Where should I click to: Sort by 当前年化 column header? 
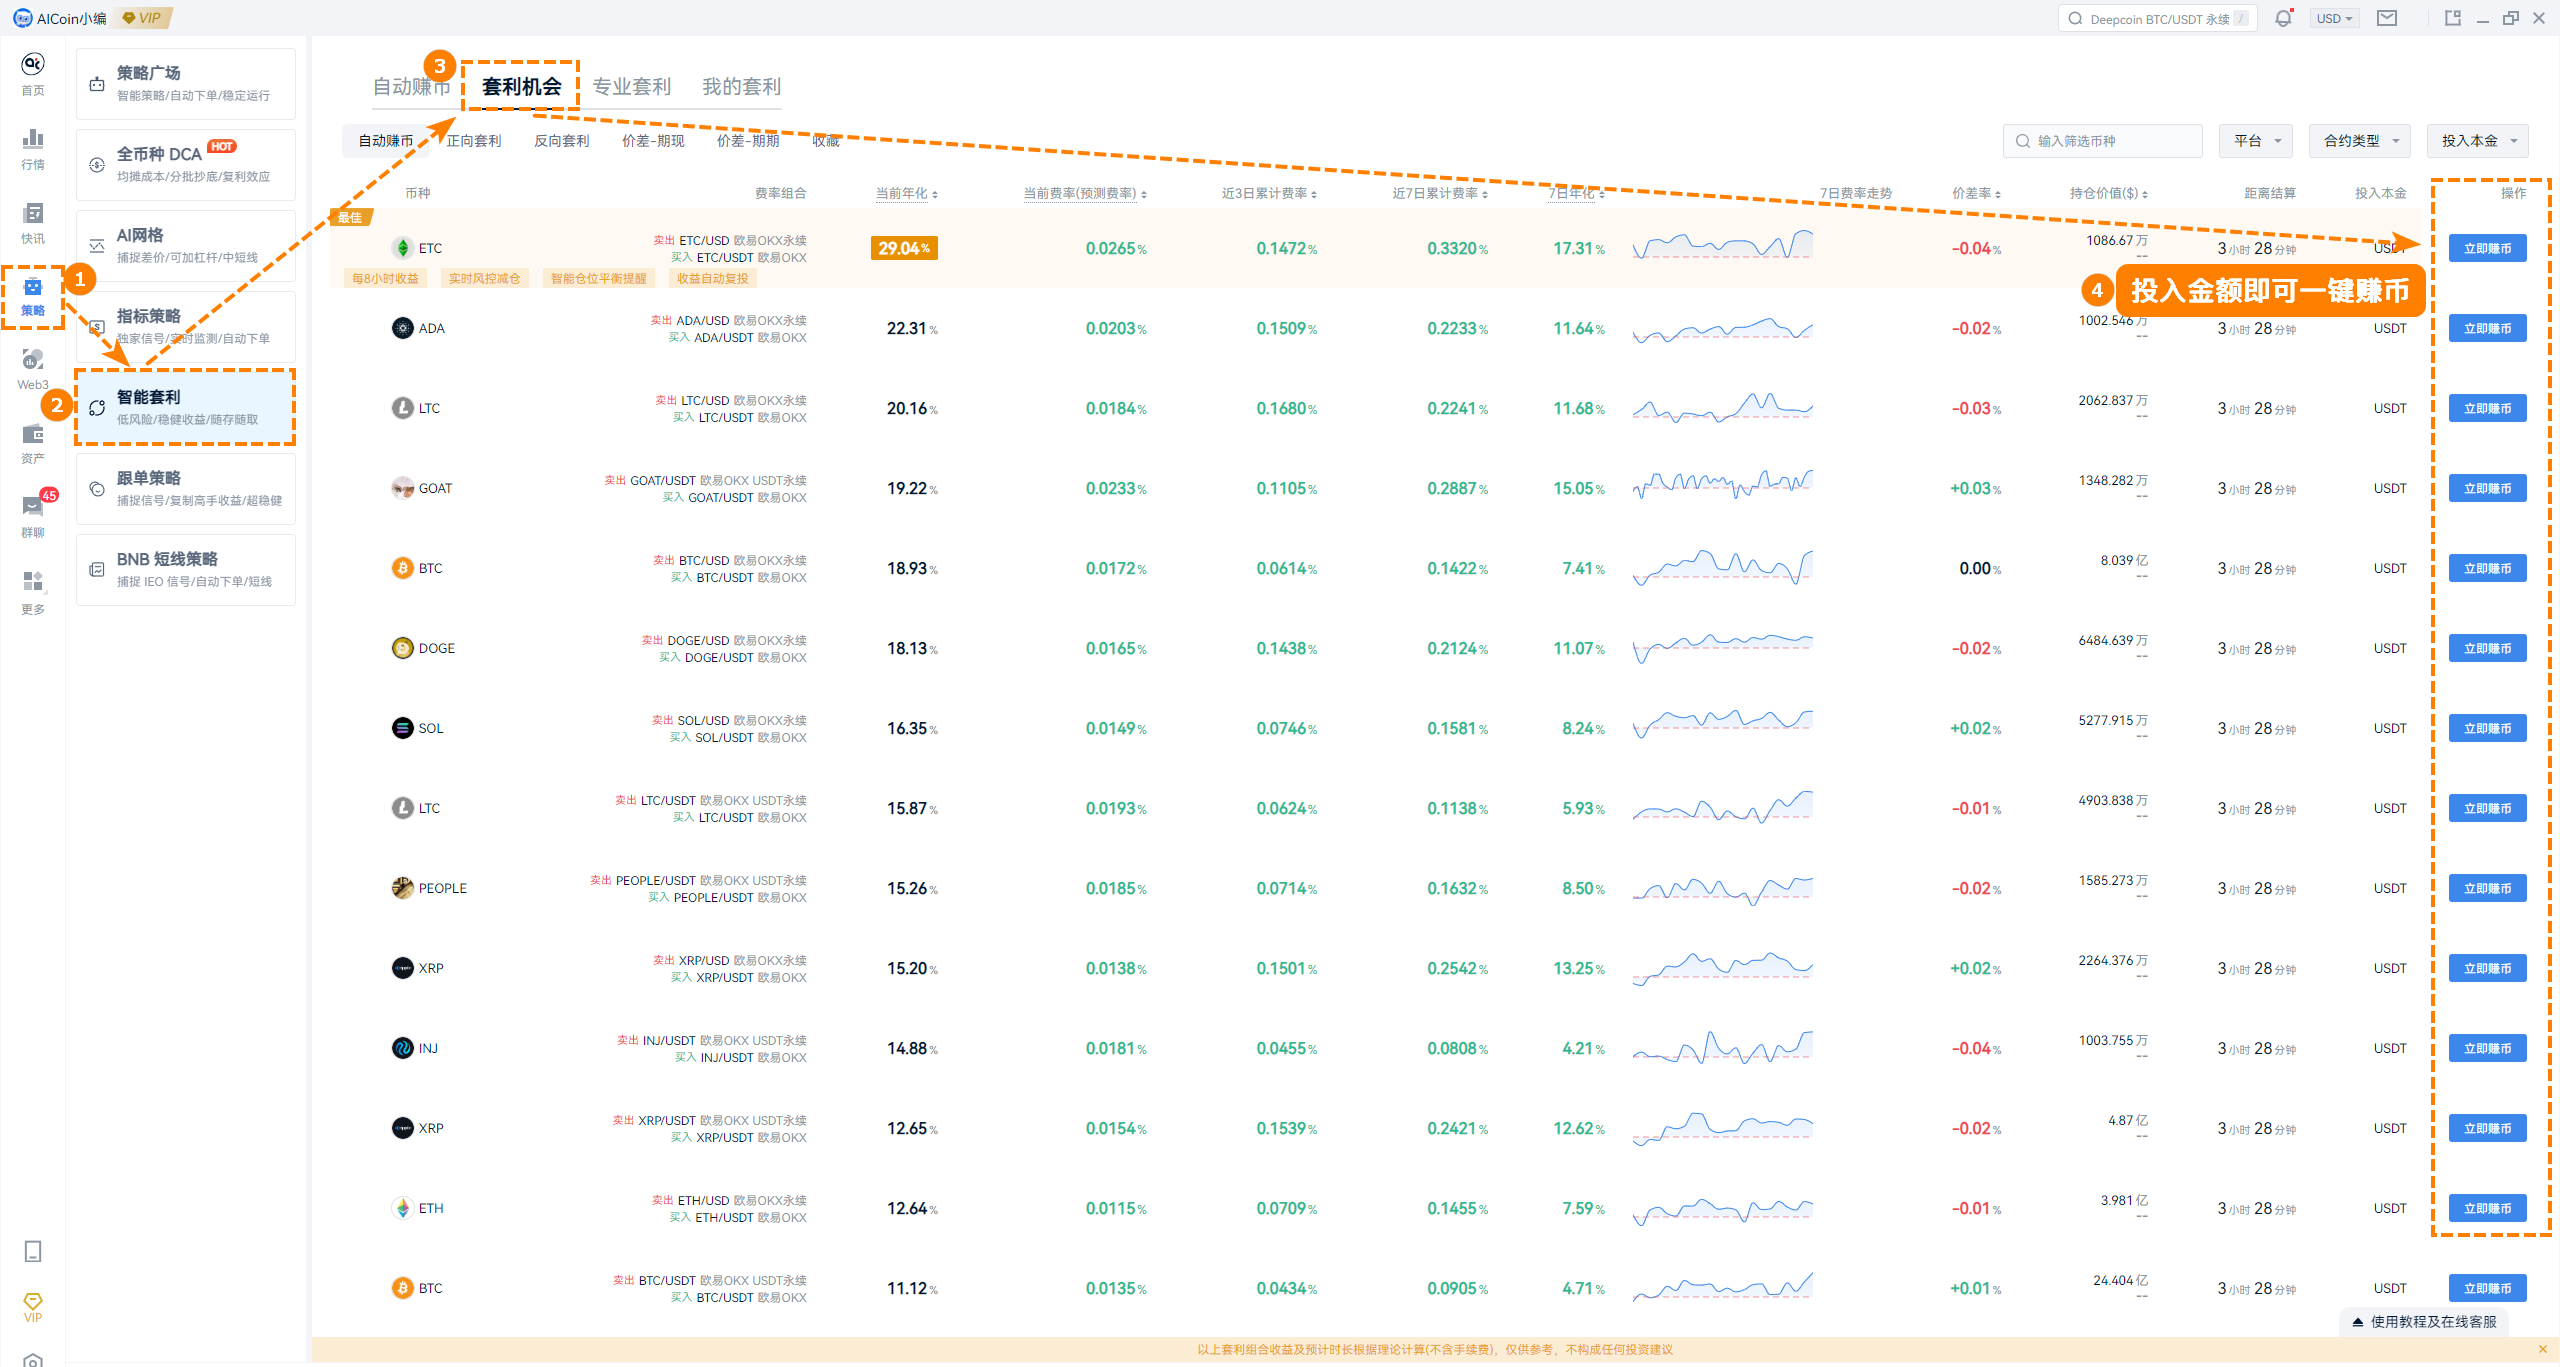tap(906, 193)
